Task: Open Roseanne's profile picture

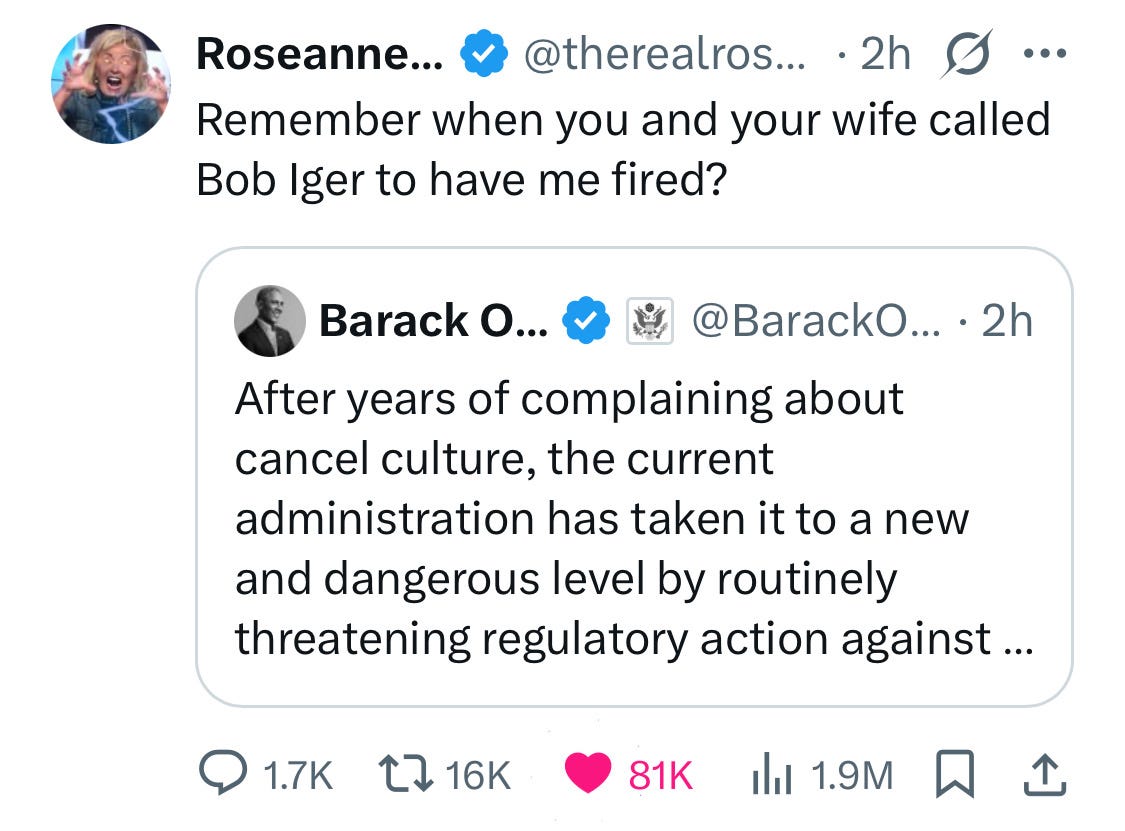Action: coord(111,84)
